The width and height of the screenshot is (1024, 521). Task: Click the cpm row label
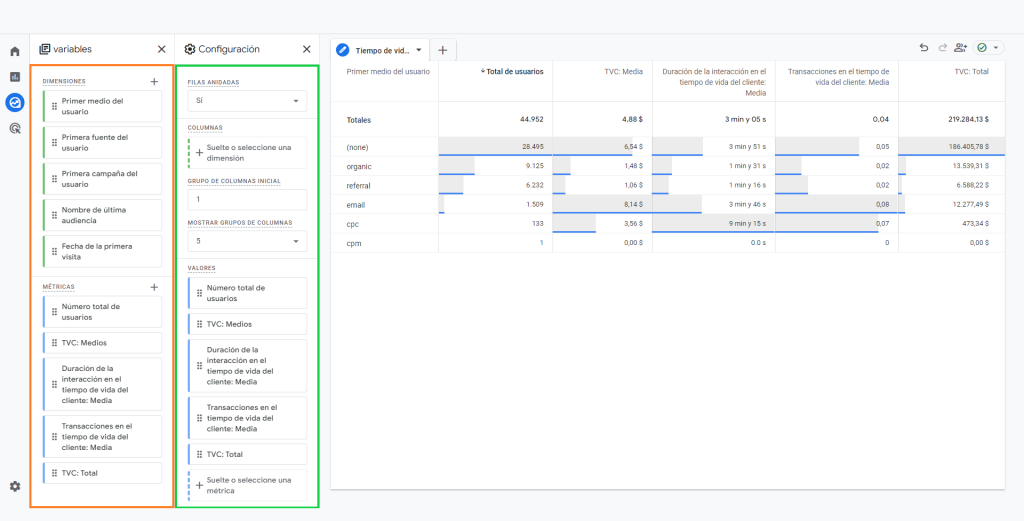[353, 243]
